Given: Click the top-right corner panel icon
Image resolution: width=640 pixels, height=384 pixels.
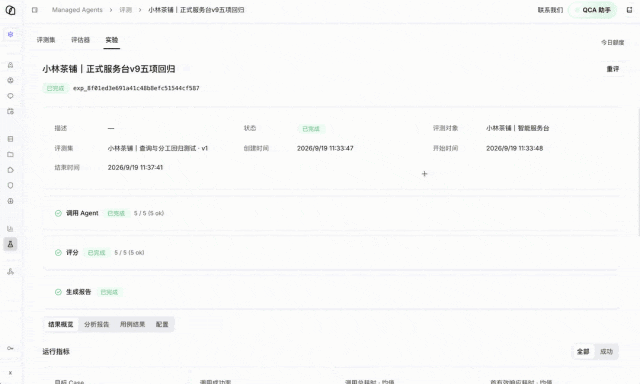Looking at the screenshot, I should [629, 10].
